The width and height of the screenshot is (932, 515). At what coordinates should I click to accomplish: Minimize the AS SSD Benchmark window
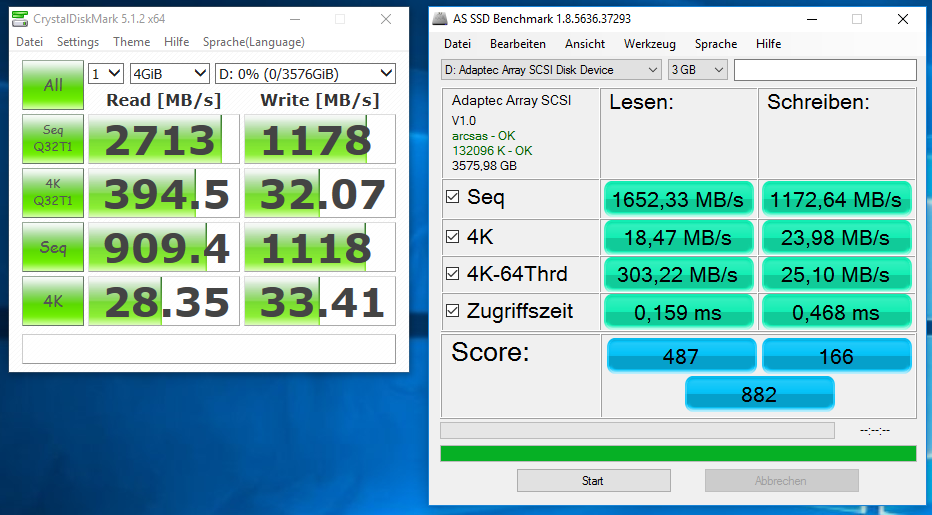point(812,19)
